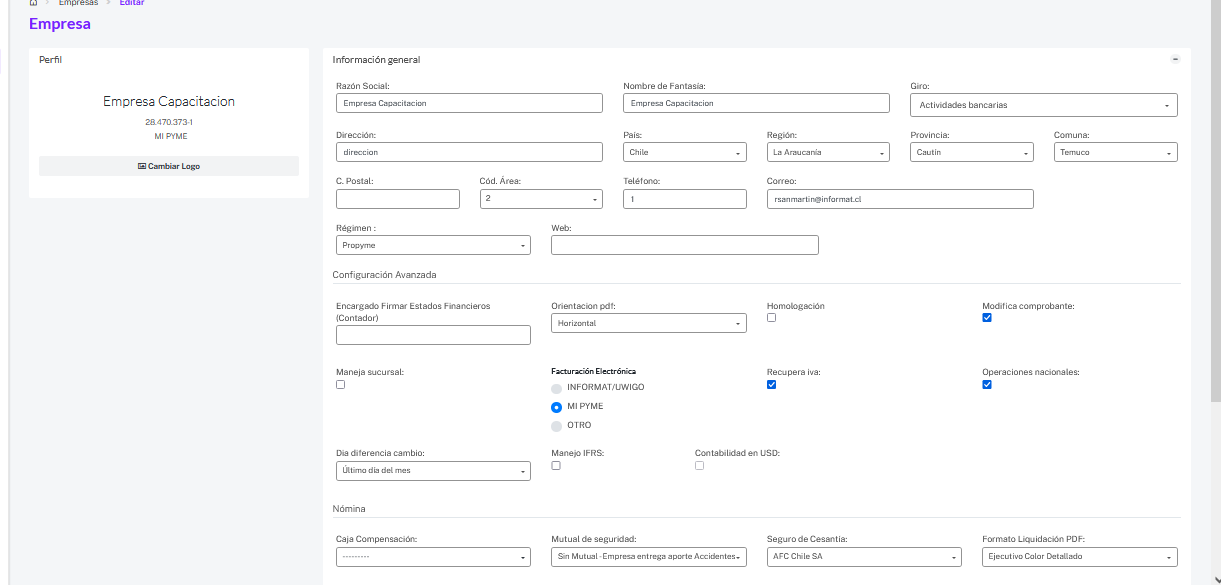Image resolution: width=1221 pixels, height=585 pixels.
Task: Focus the Correo email field
Action: pos(899,199)
